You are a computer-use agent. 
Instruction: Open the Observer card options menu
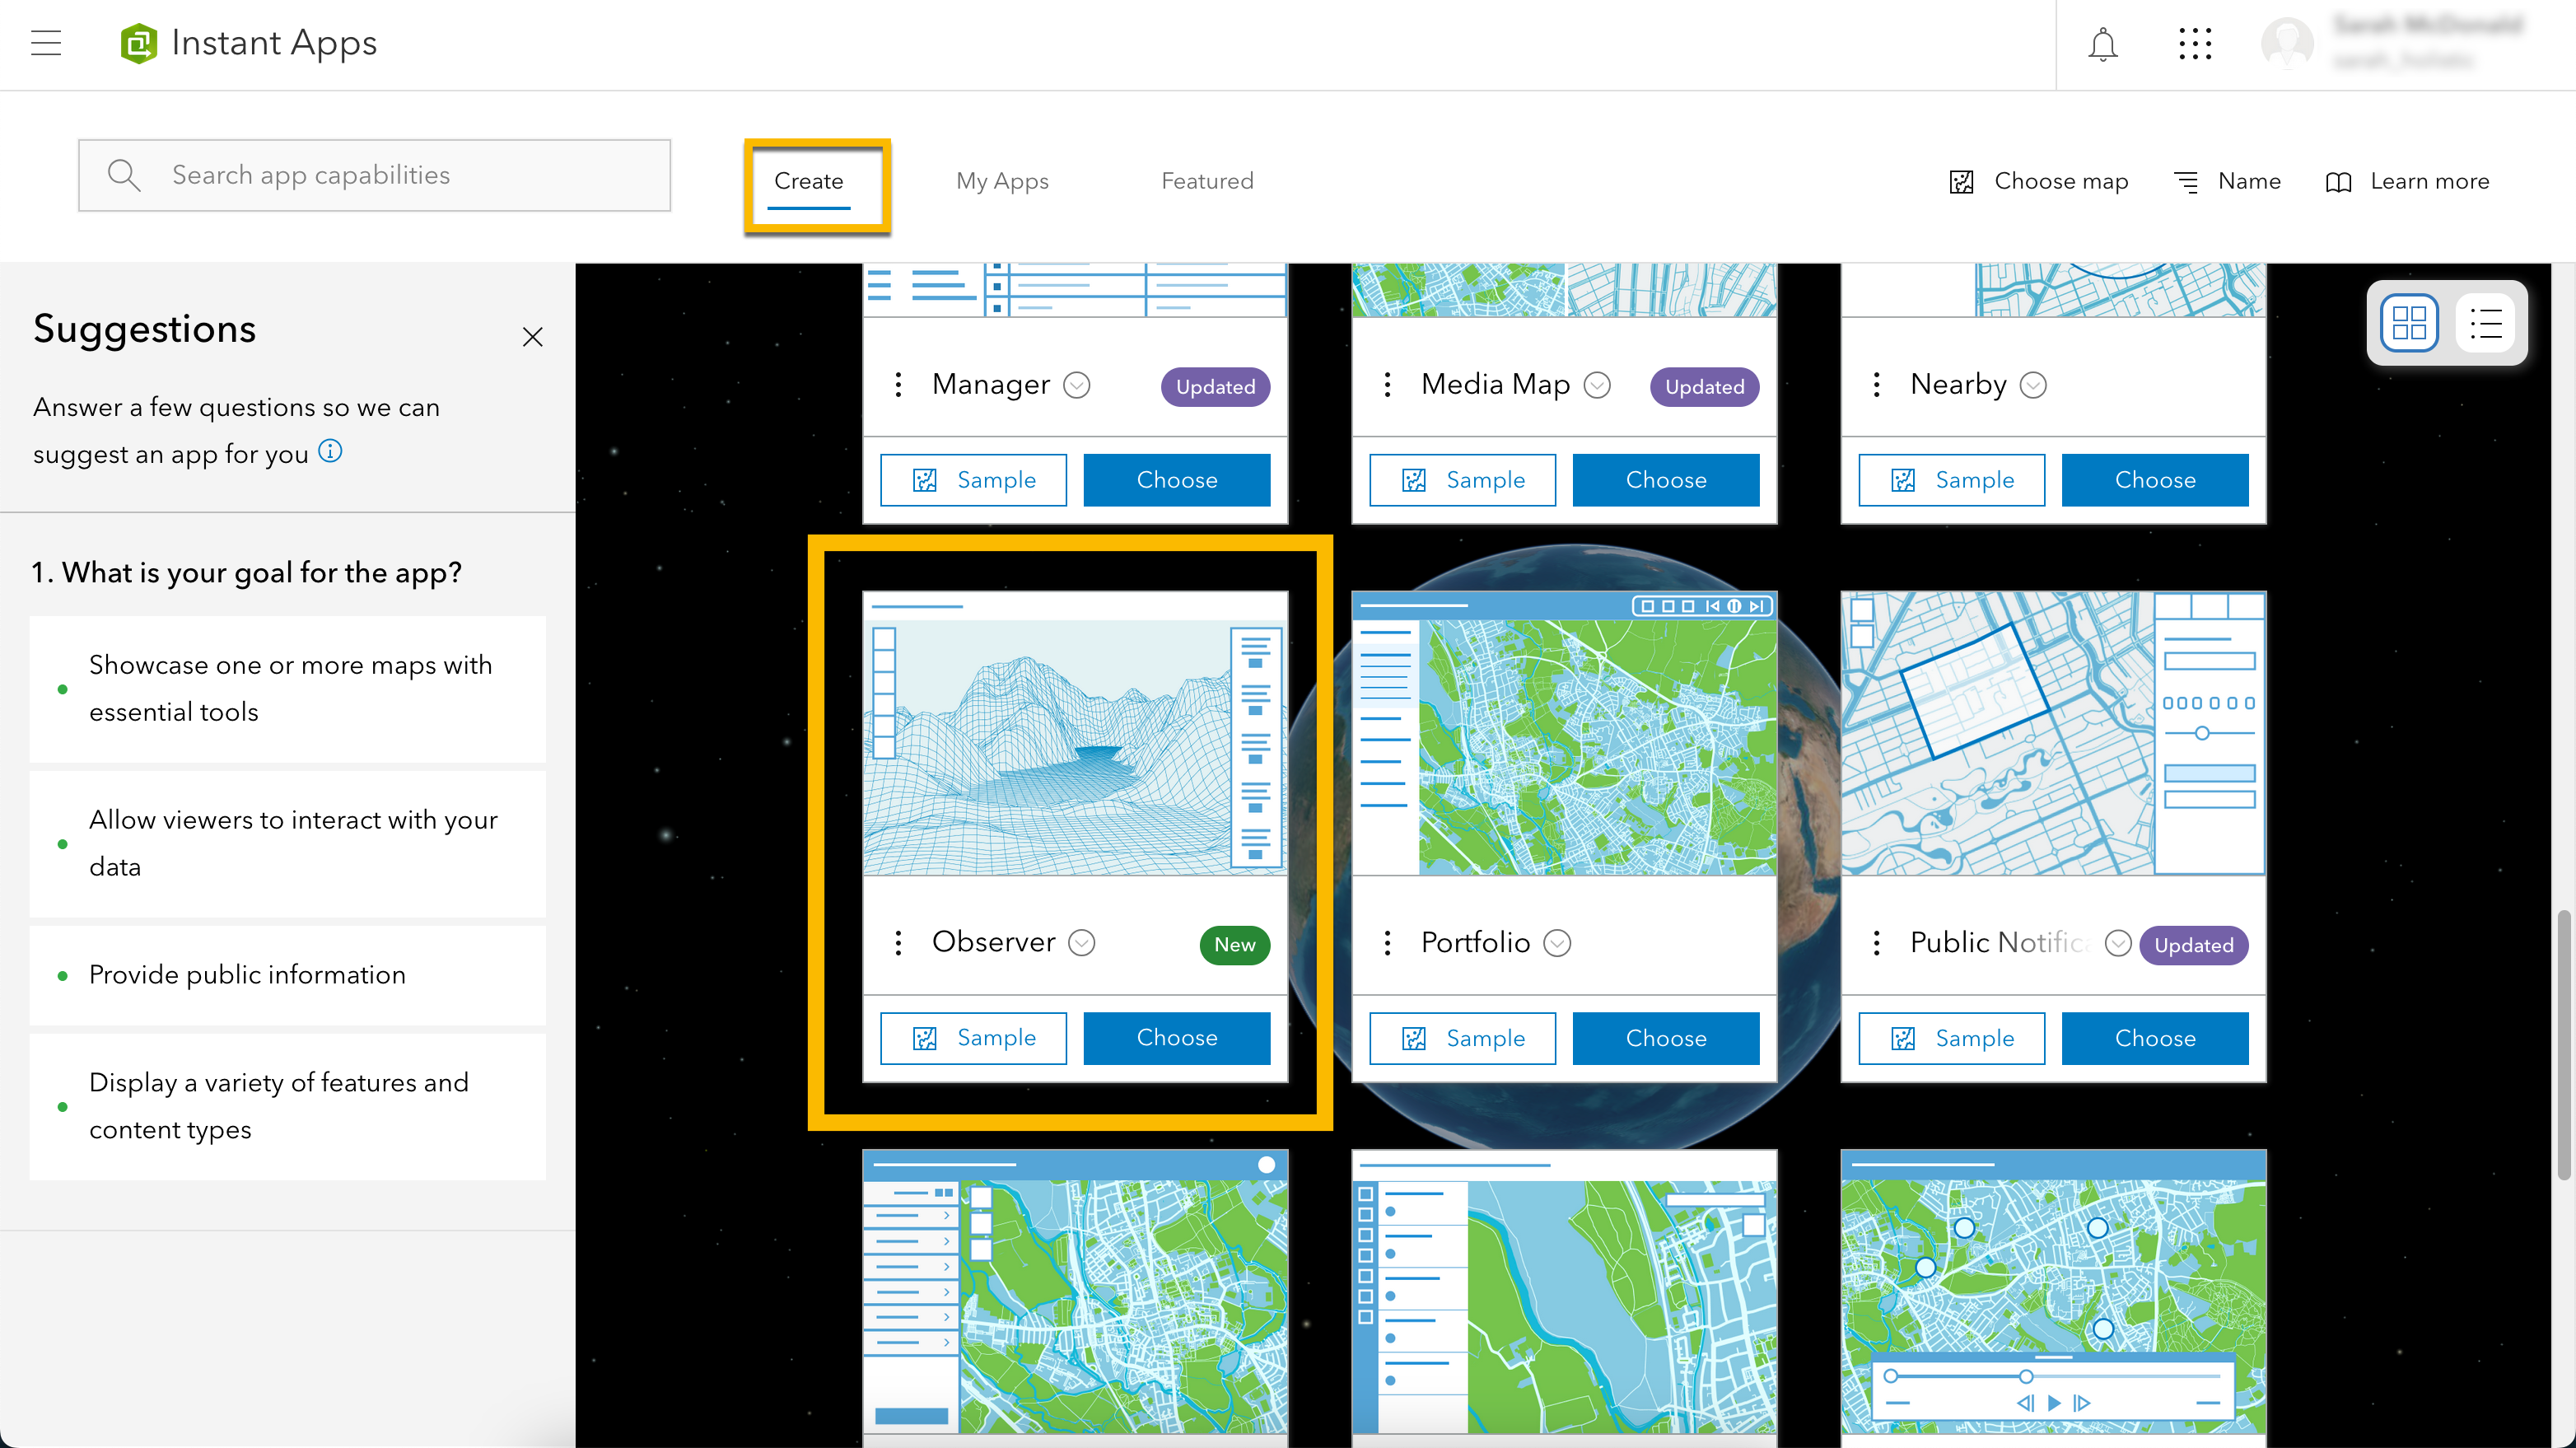coord(898,943)
